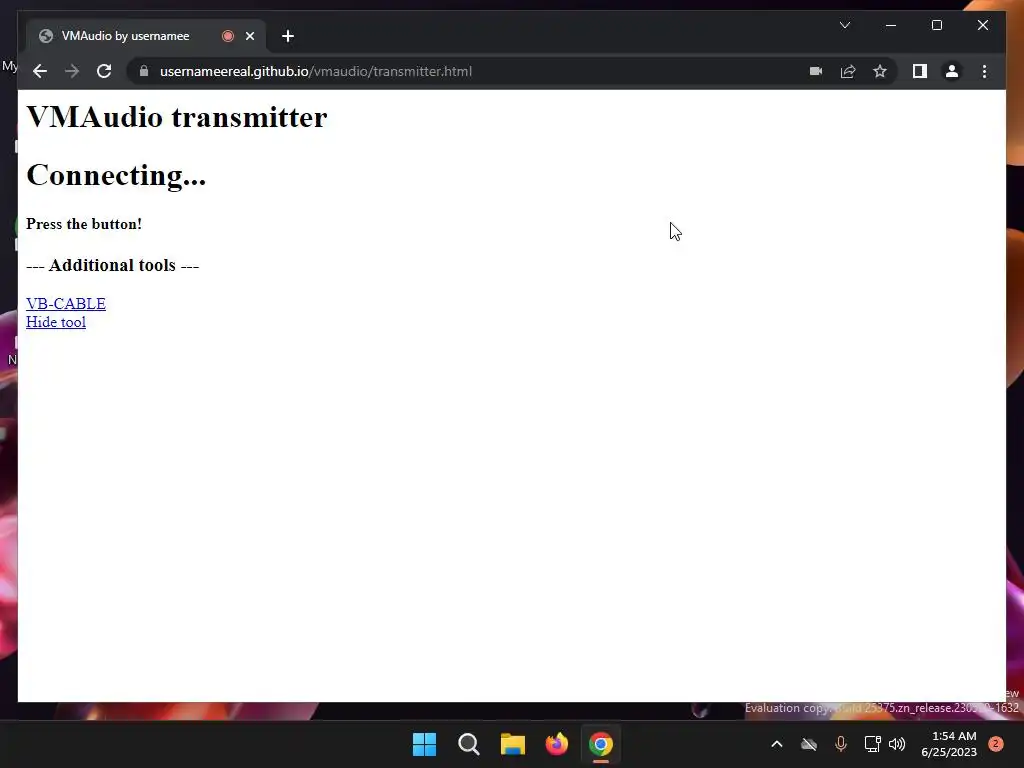This screenshot has height=768, width=1024.
Task: Open volume control tray icon
Action: 897,744
